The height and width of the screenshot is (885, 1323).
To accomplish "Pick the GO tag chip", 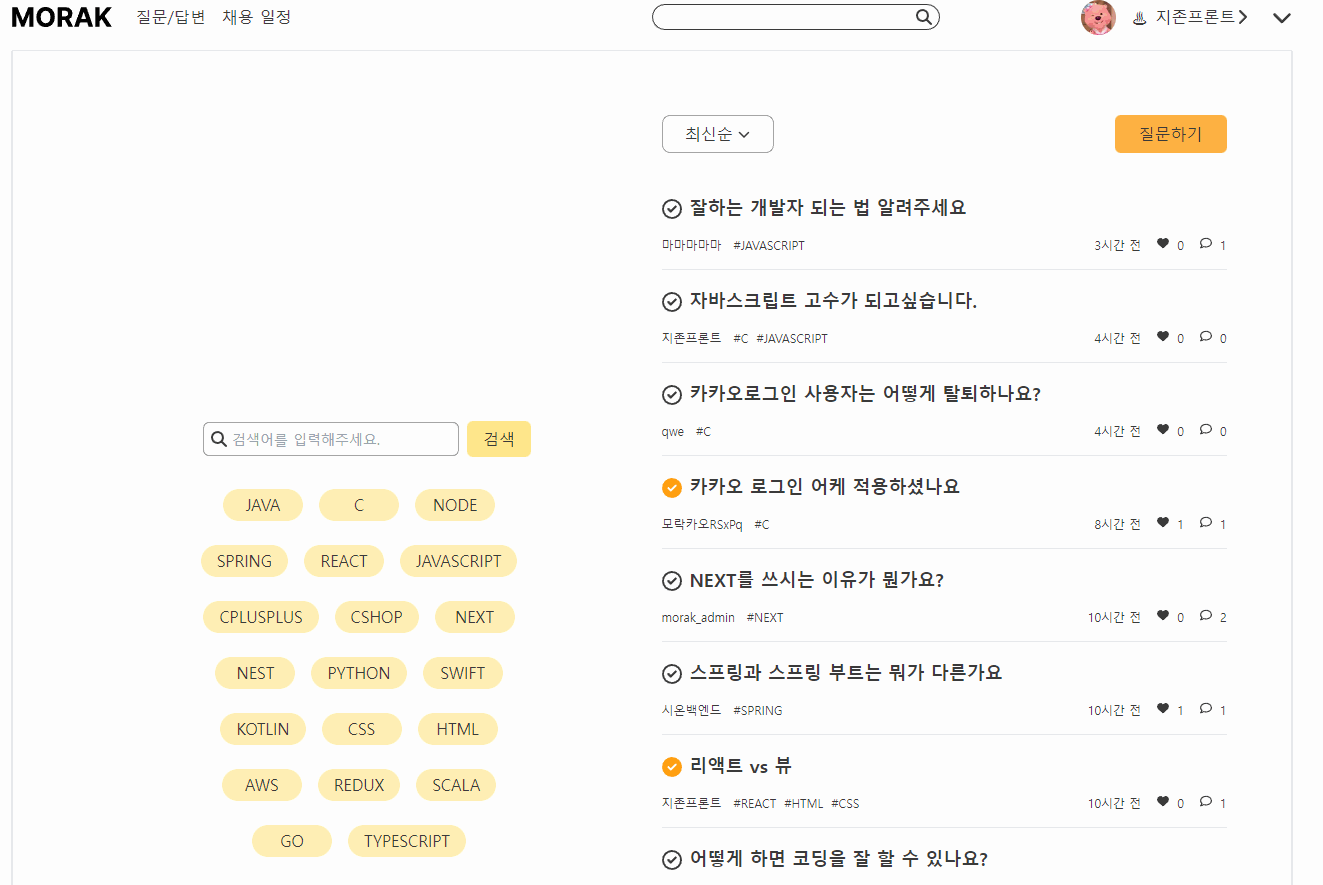I will 292,841.
